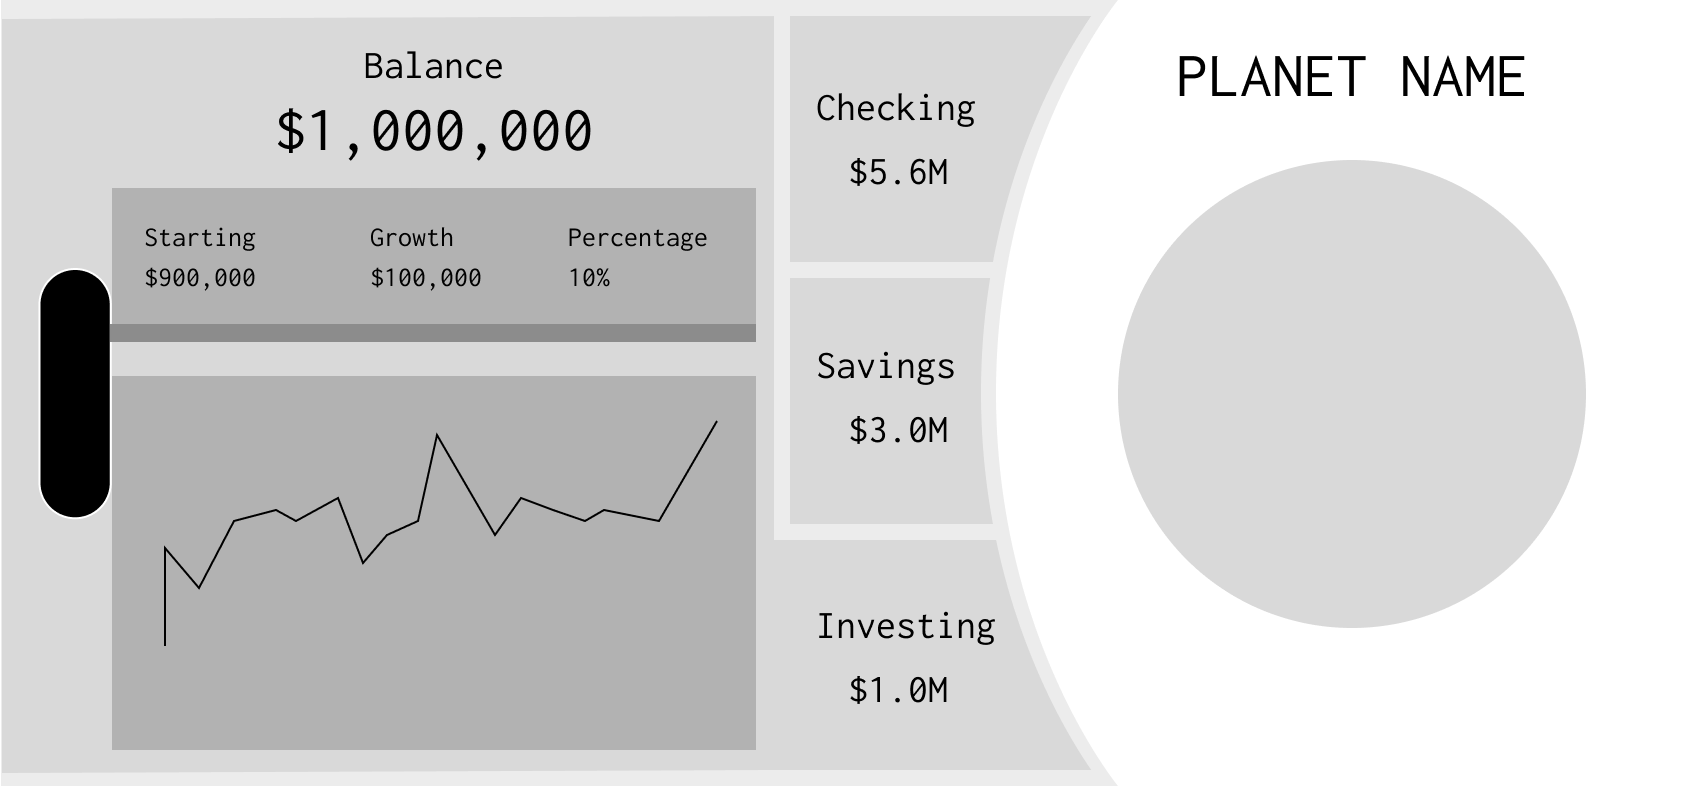The height and width of the screenshot is (786, 1704).
Task: Select the Savings account card
Action: point(890,400)
